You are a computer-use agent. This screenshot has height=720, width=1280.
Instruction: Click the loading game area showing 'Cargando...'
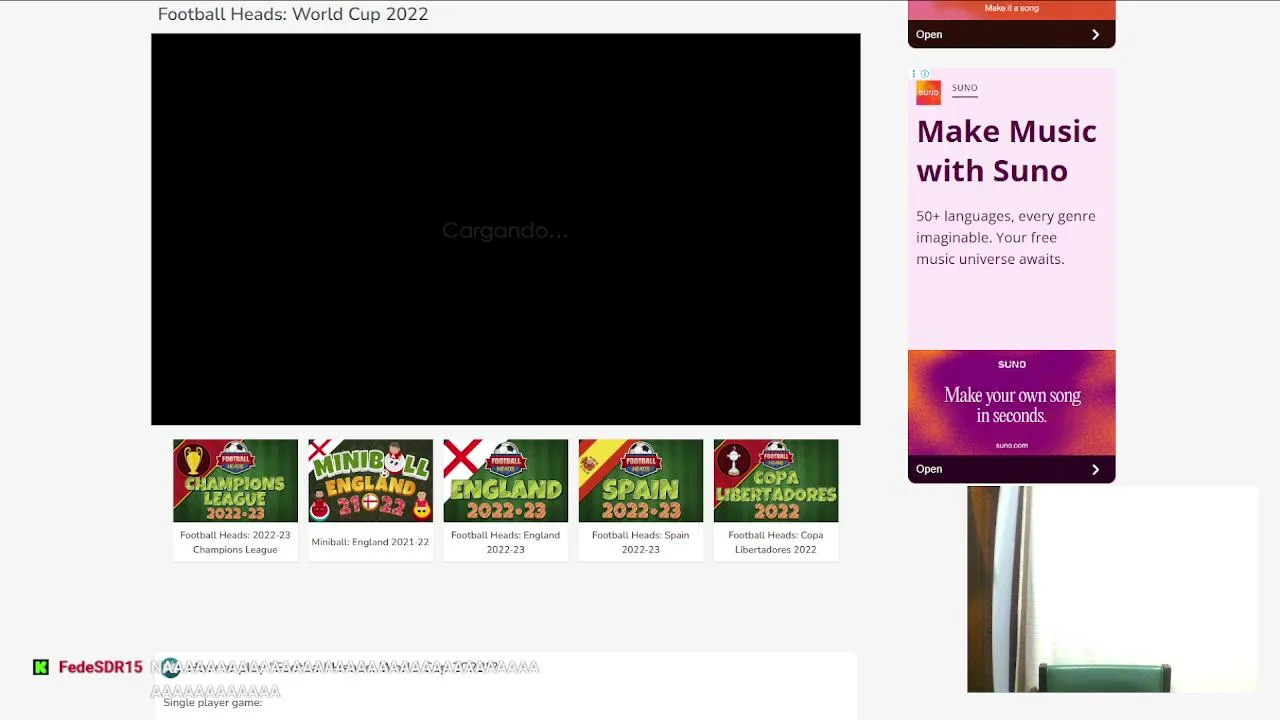click(505, 230)
